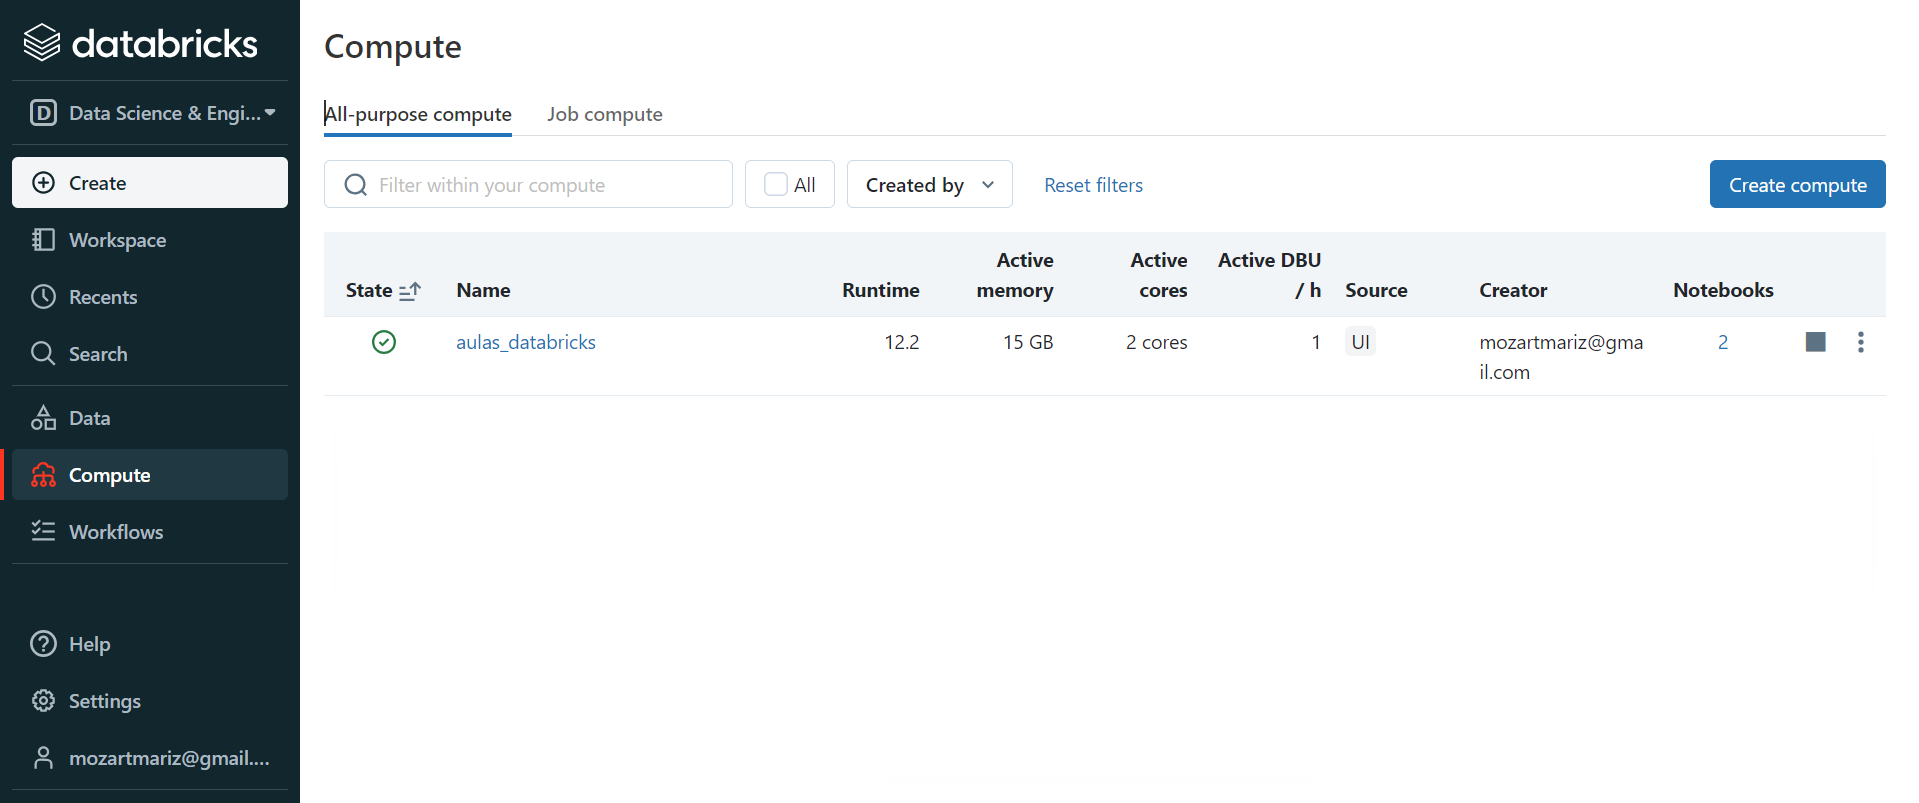The image size is (1919, 803).
Task: Switch to the All-purpose compute tab
Action: click(418, 114)
